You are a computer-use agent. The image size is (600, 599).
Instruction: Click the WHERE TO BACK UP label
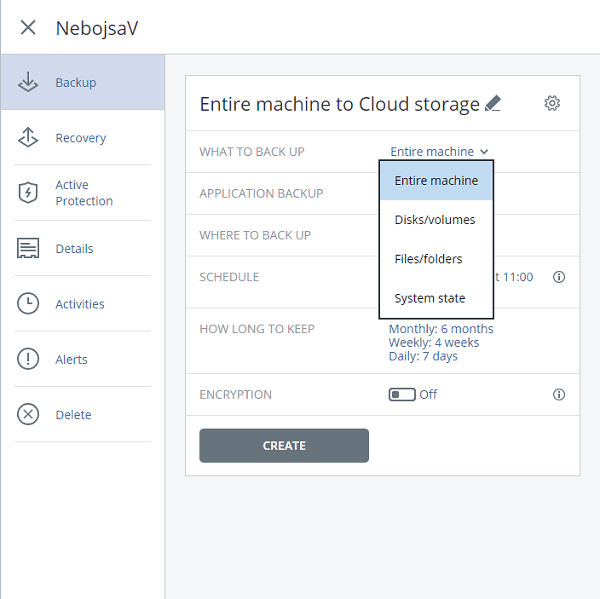click(x=255, y=235)
